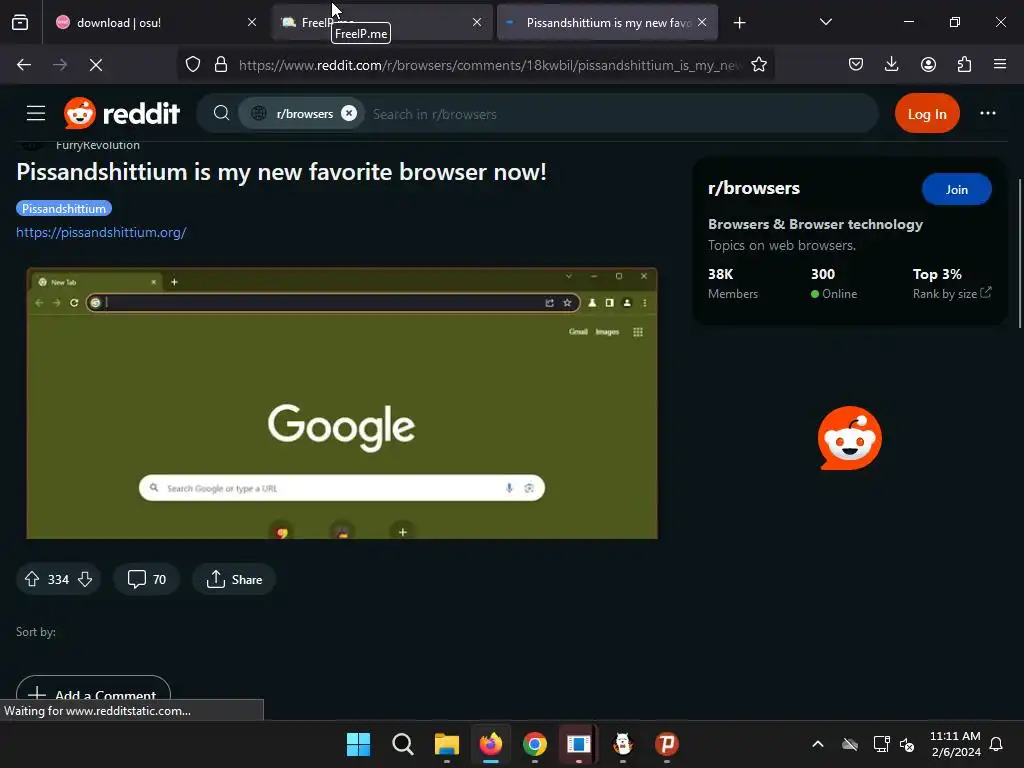
Task: Open the Rank by size link
Action: pyautogui.click(x=952, y=294)
